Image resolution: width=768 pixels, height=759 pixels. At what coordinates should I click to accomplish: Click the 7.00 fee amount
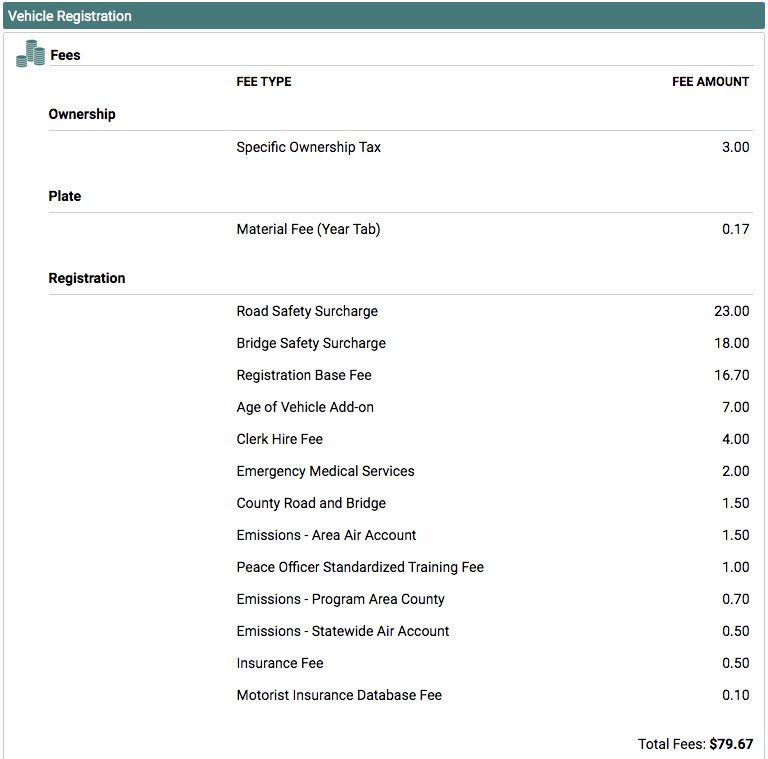pyautogui.click(x=735, y=407)
